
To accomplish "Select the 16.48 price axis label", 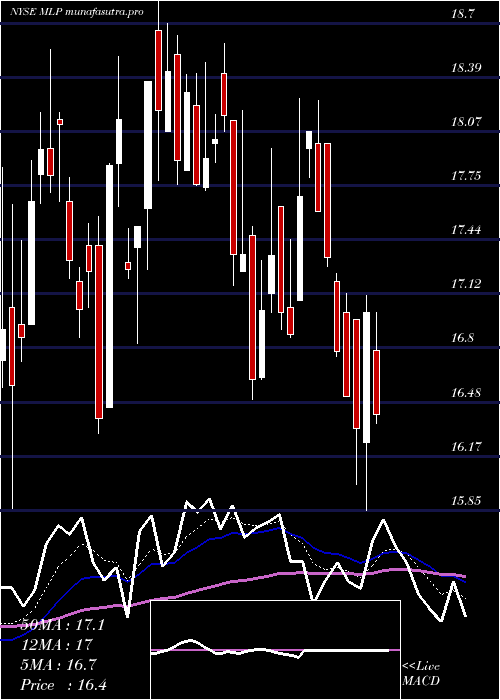I will pyautogui.click(x=467, y=392).
